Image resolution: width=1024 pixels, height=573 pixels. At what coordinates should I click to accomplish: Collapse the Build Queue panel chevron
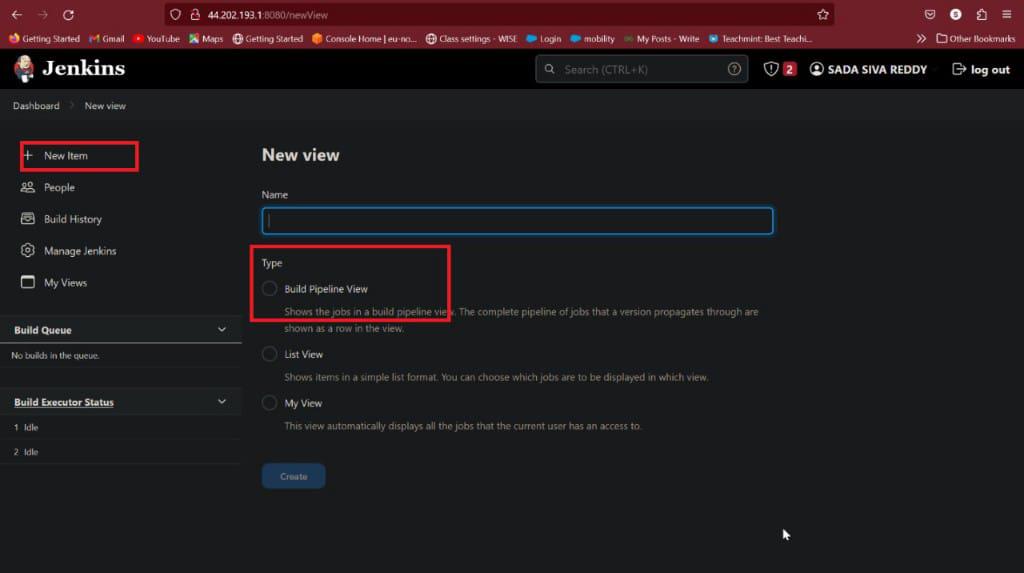(222, 330)
